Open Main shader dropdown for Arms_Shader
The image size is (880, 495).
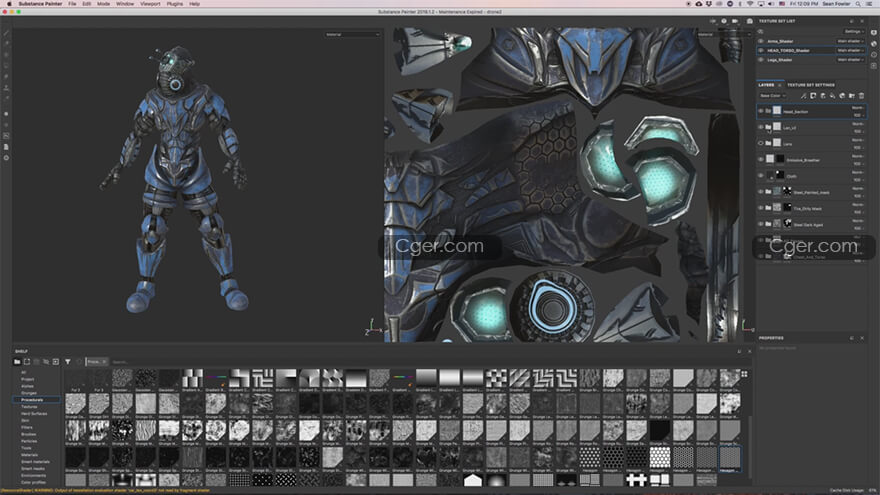click(850, 42)
